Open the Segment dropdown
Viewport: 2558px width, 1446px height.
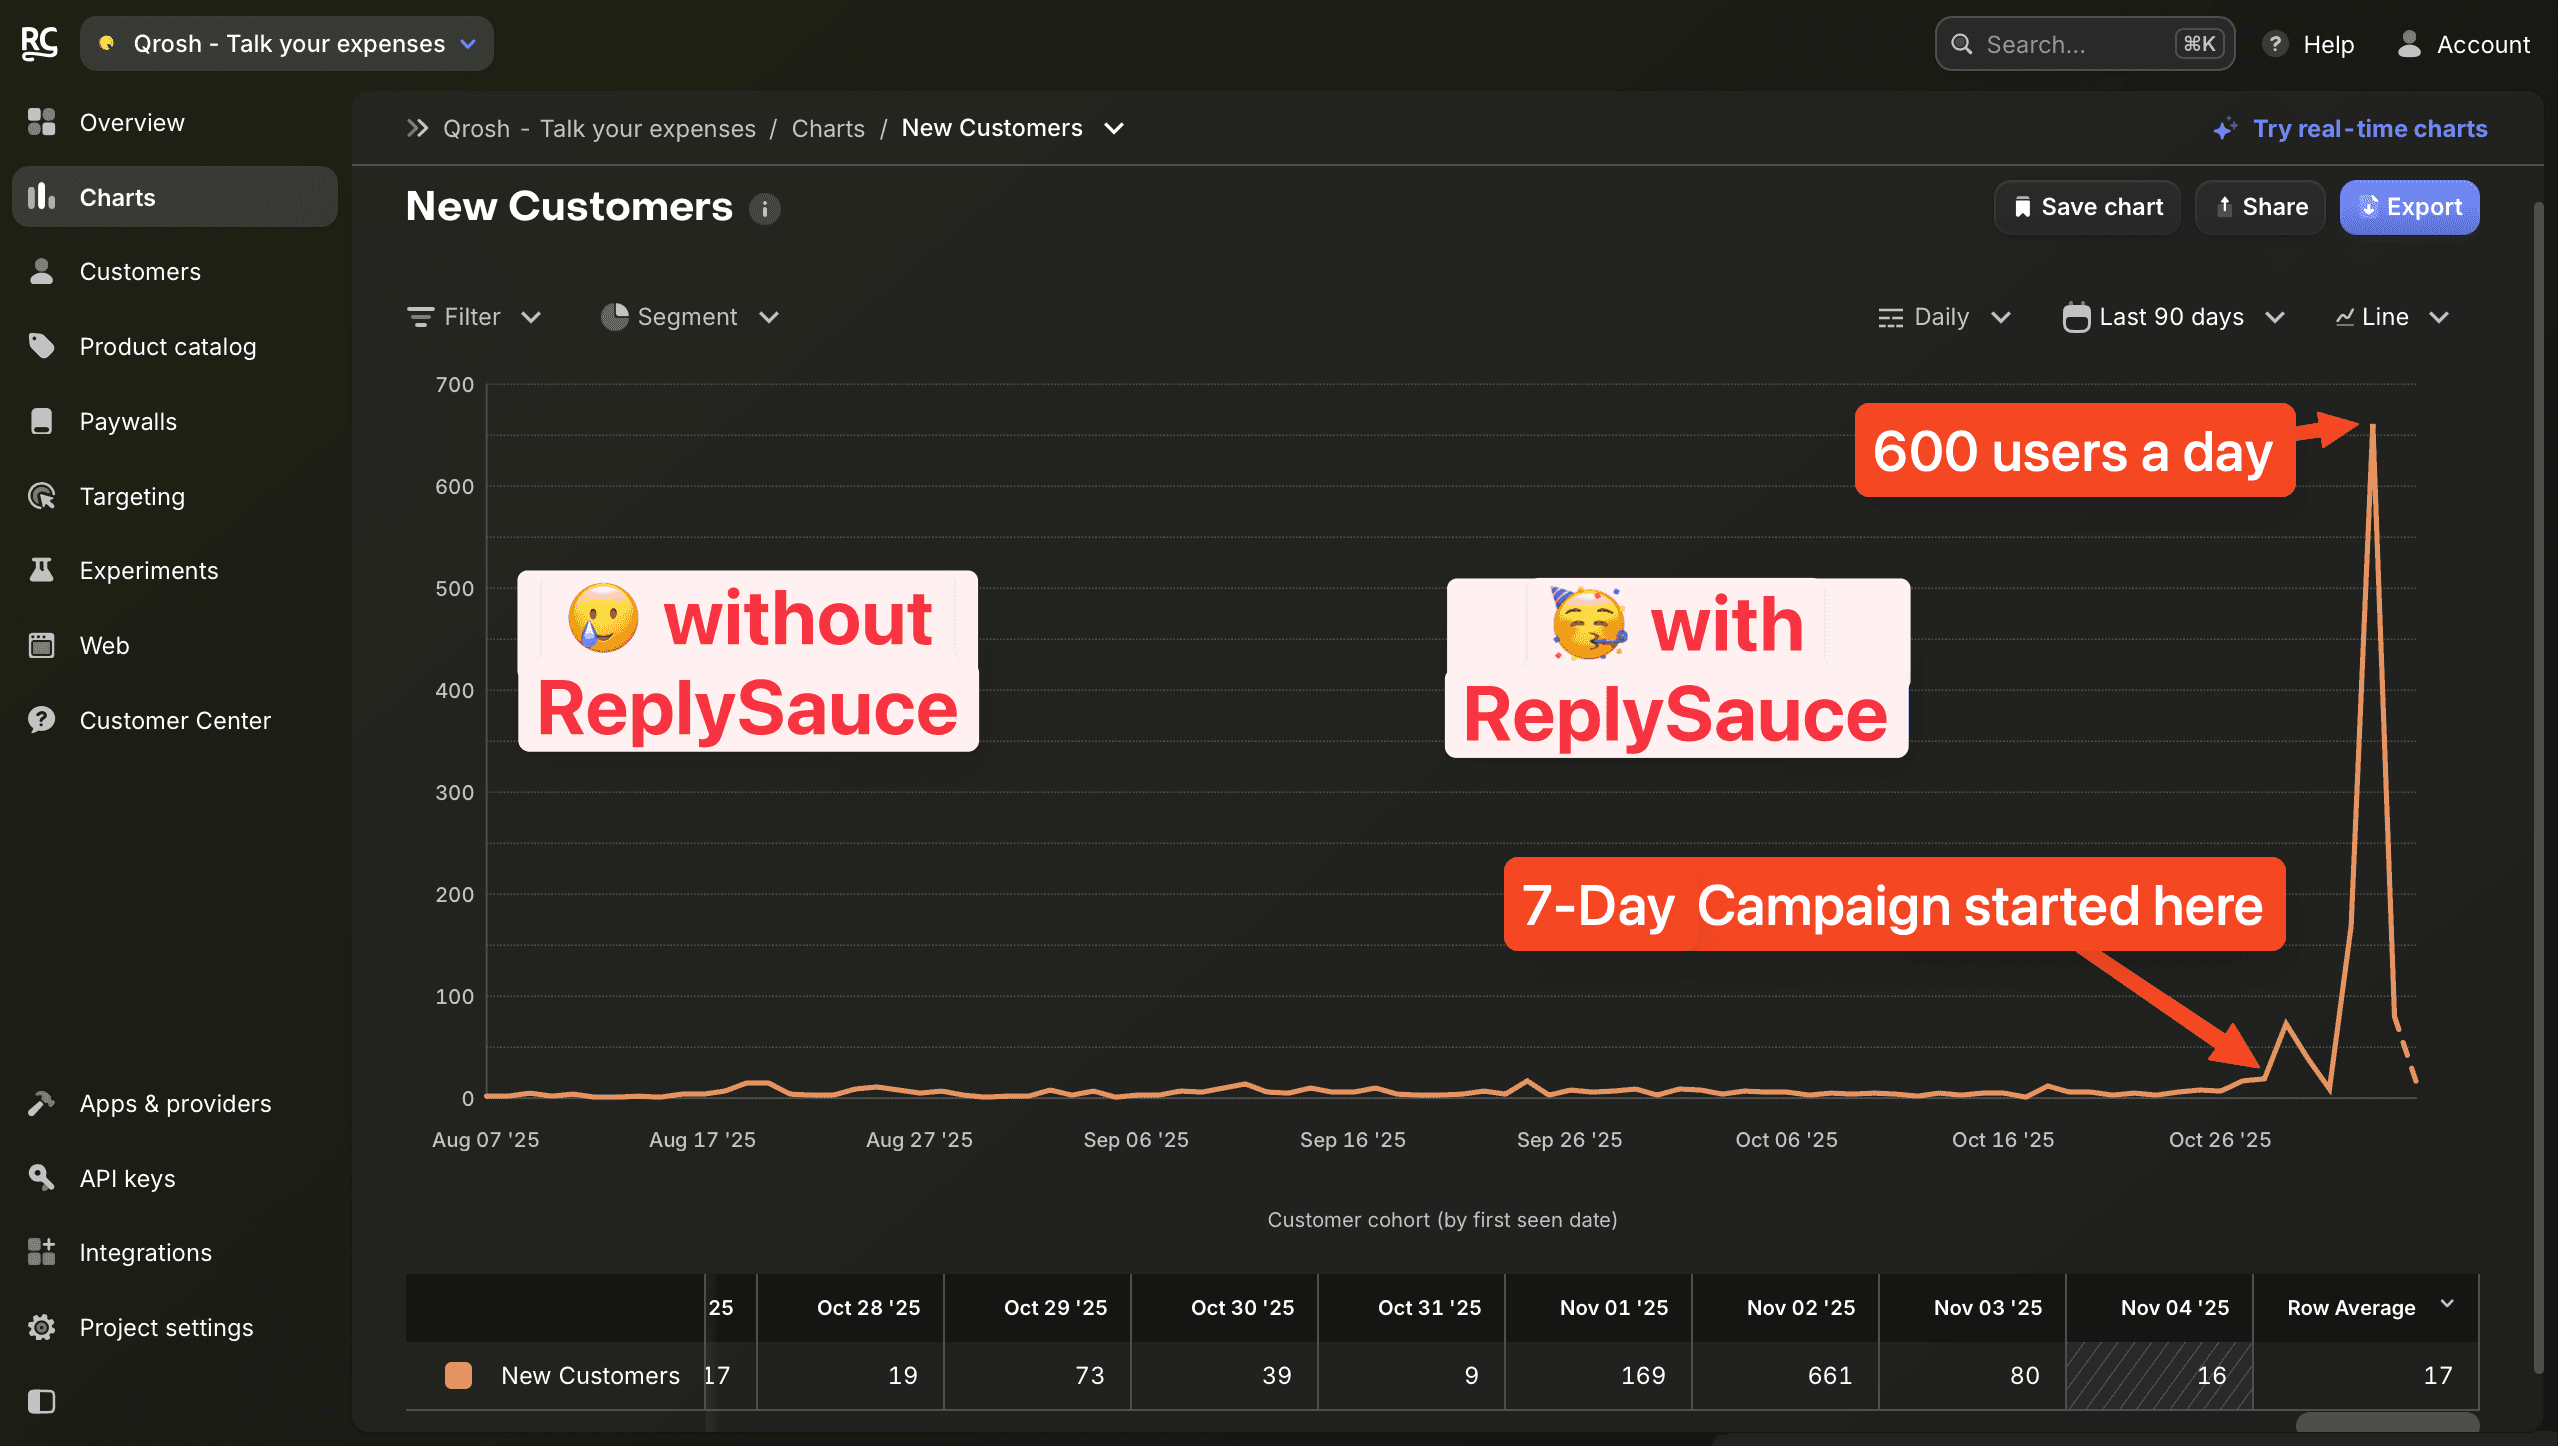(689, 317)
